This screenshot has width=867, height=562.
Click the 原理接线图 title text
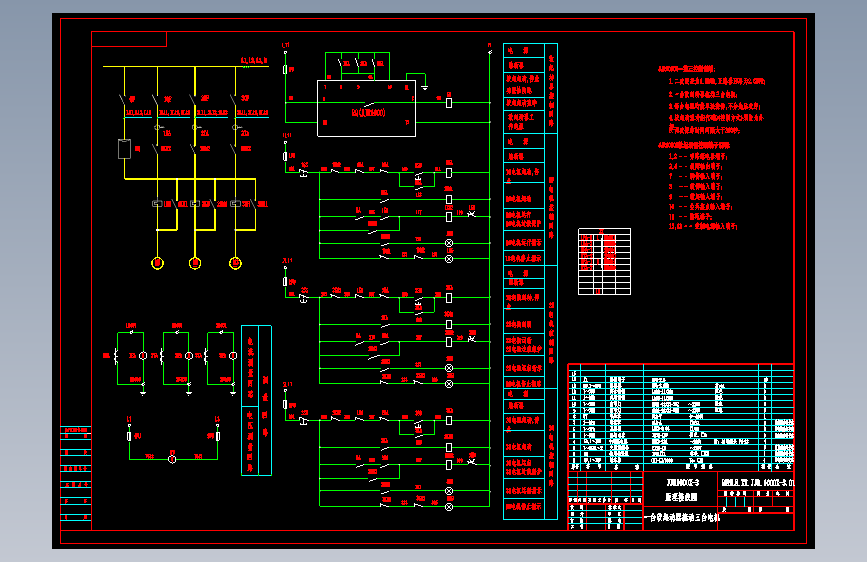click(x=681, y=497)
